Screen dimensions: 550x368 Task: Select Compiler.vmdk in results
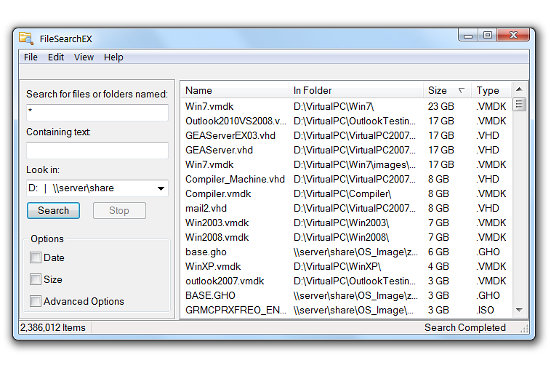(346, 194)
